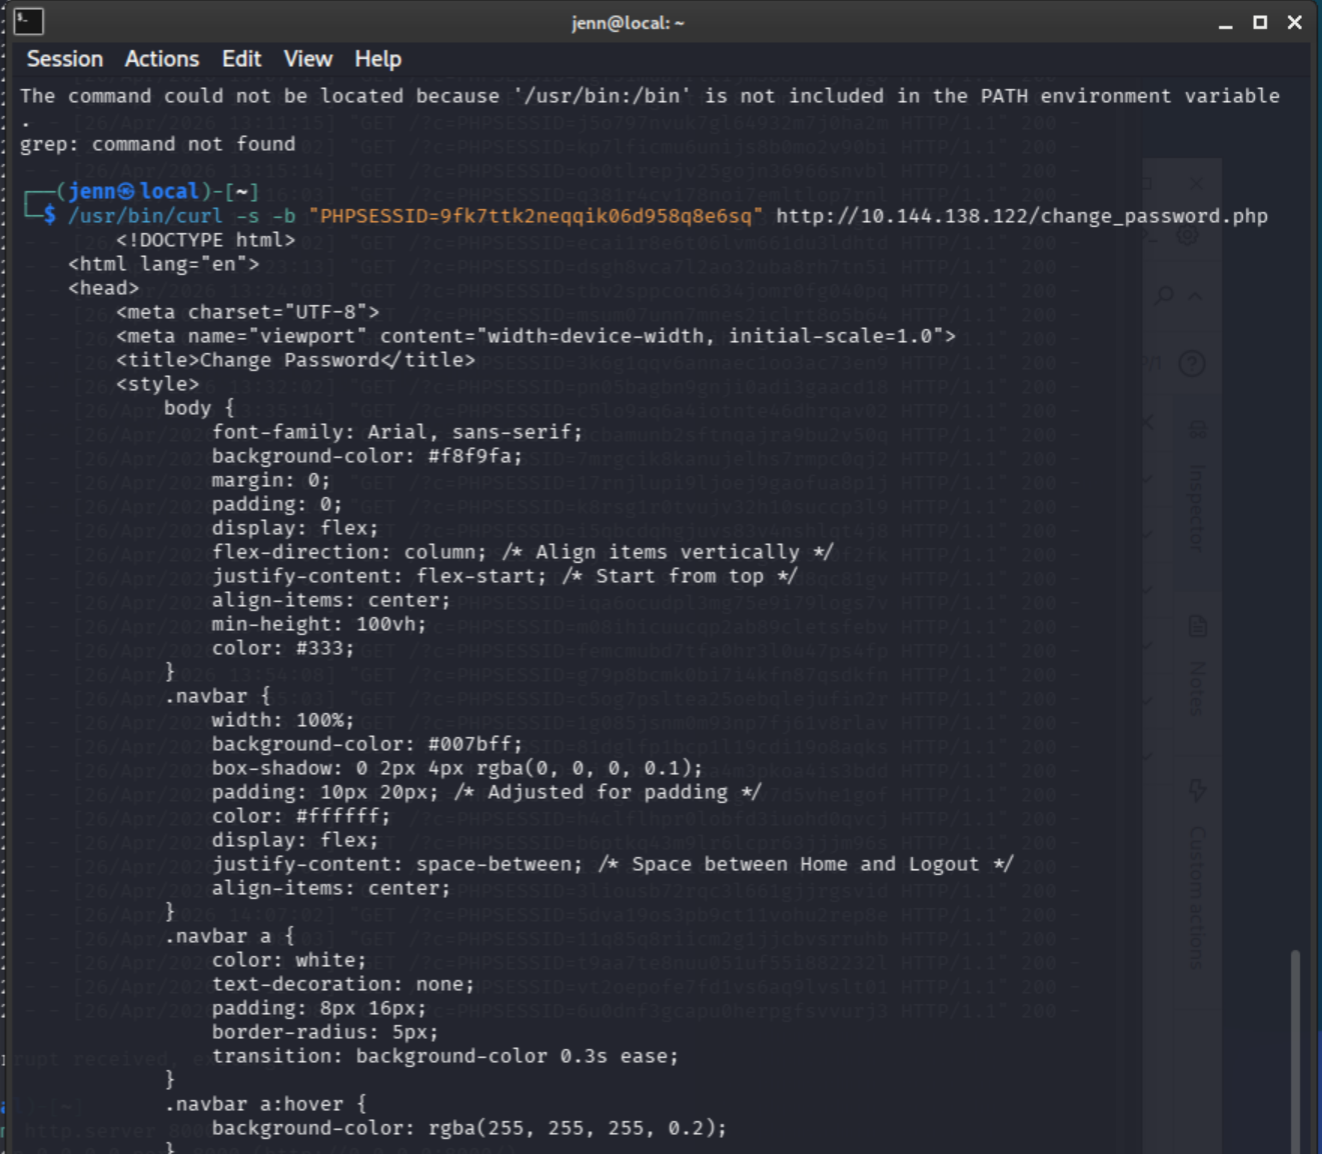Close the jenn@local terminal window
Image resolution: width=1322 pixels, height=1154 pixels.
(1295, 22)
